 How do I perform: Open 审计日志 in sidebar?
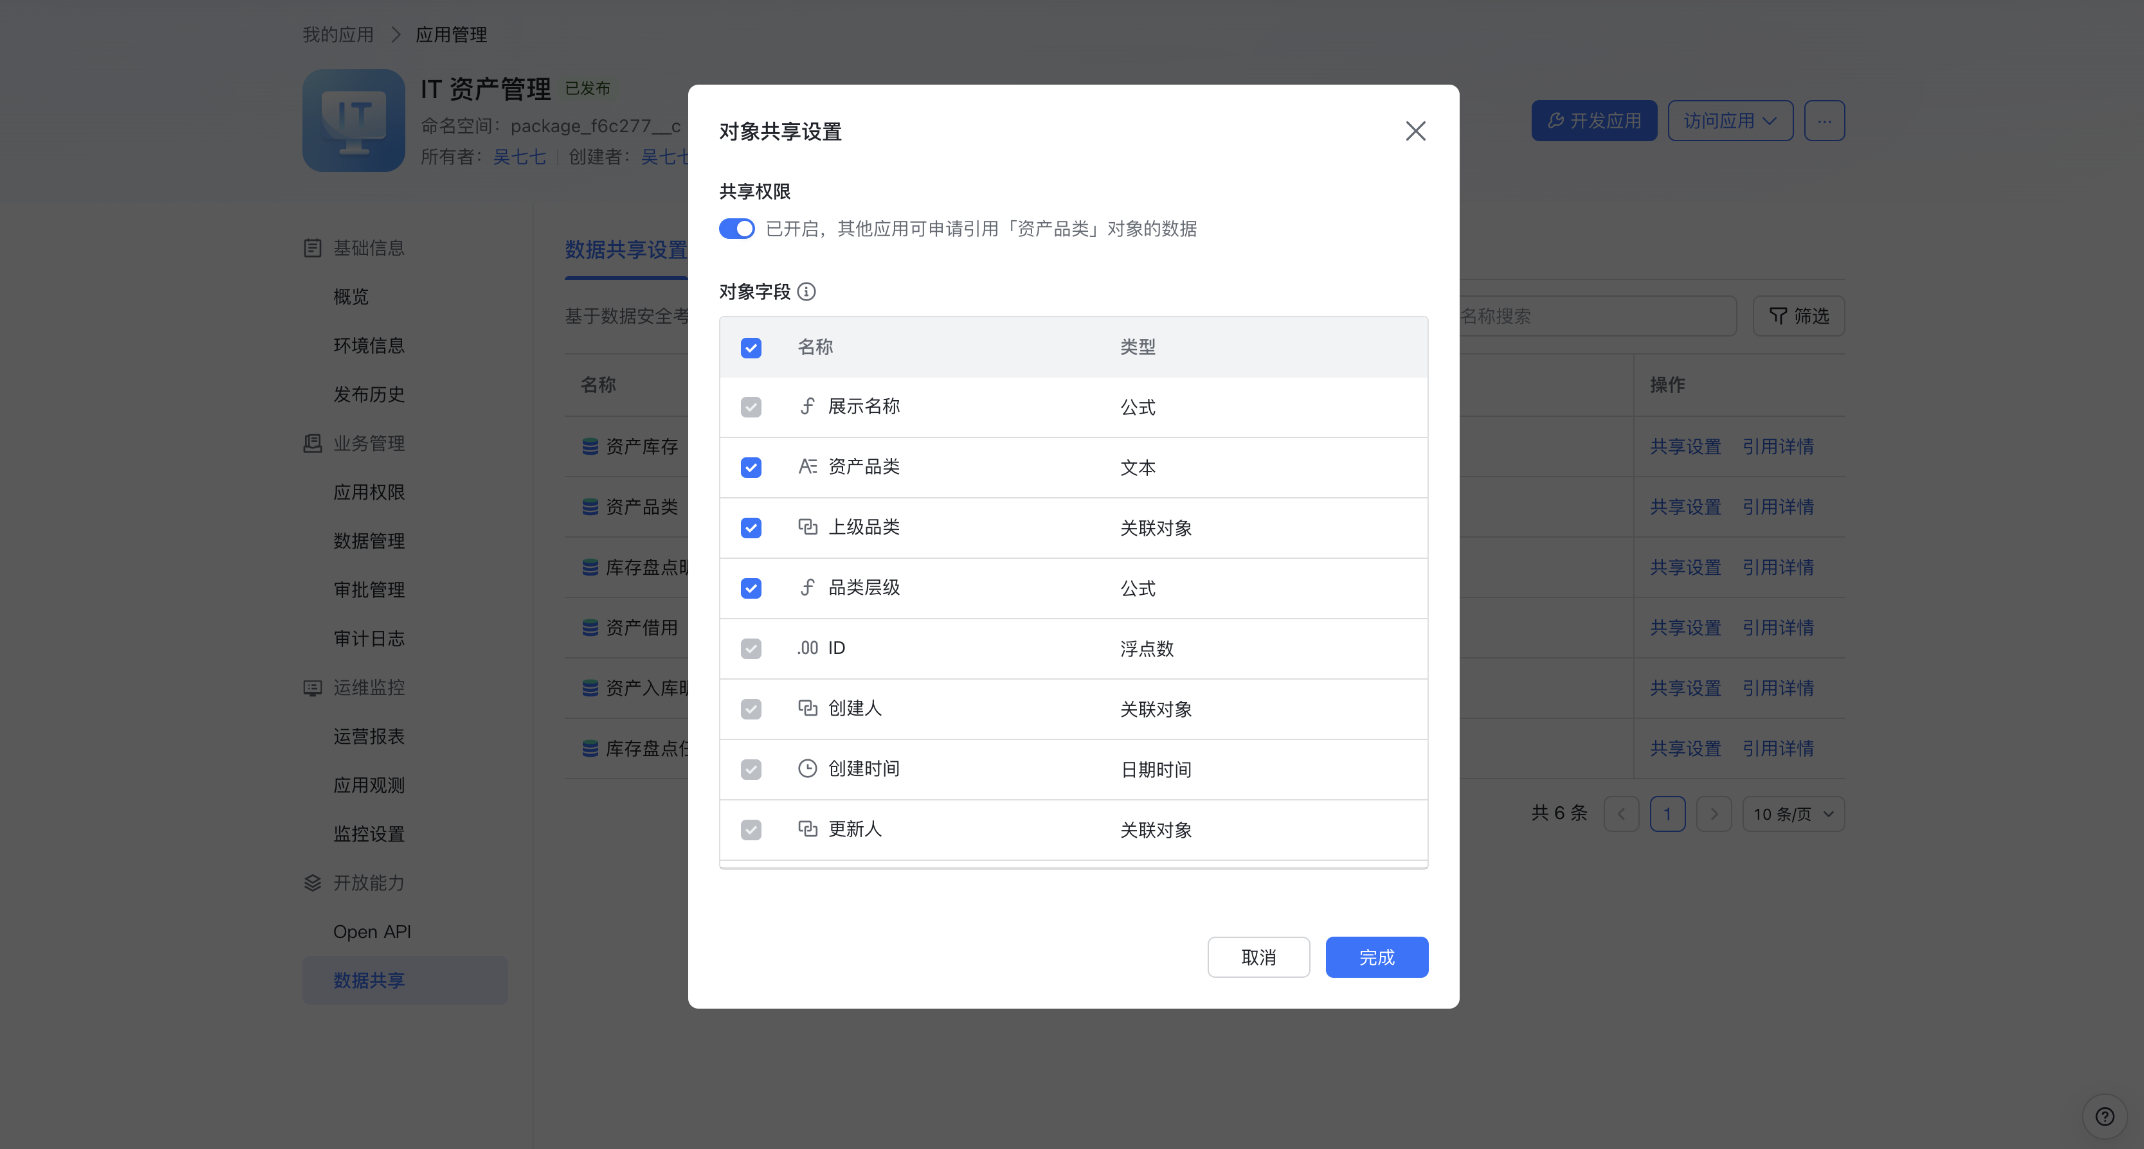(x=369, y=639)
